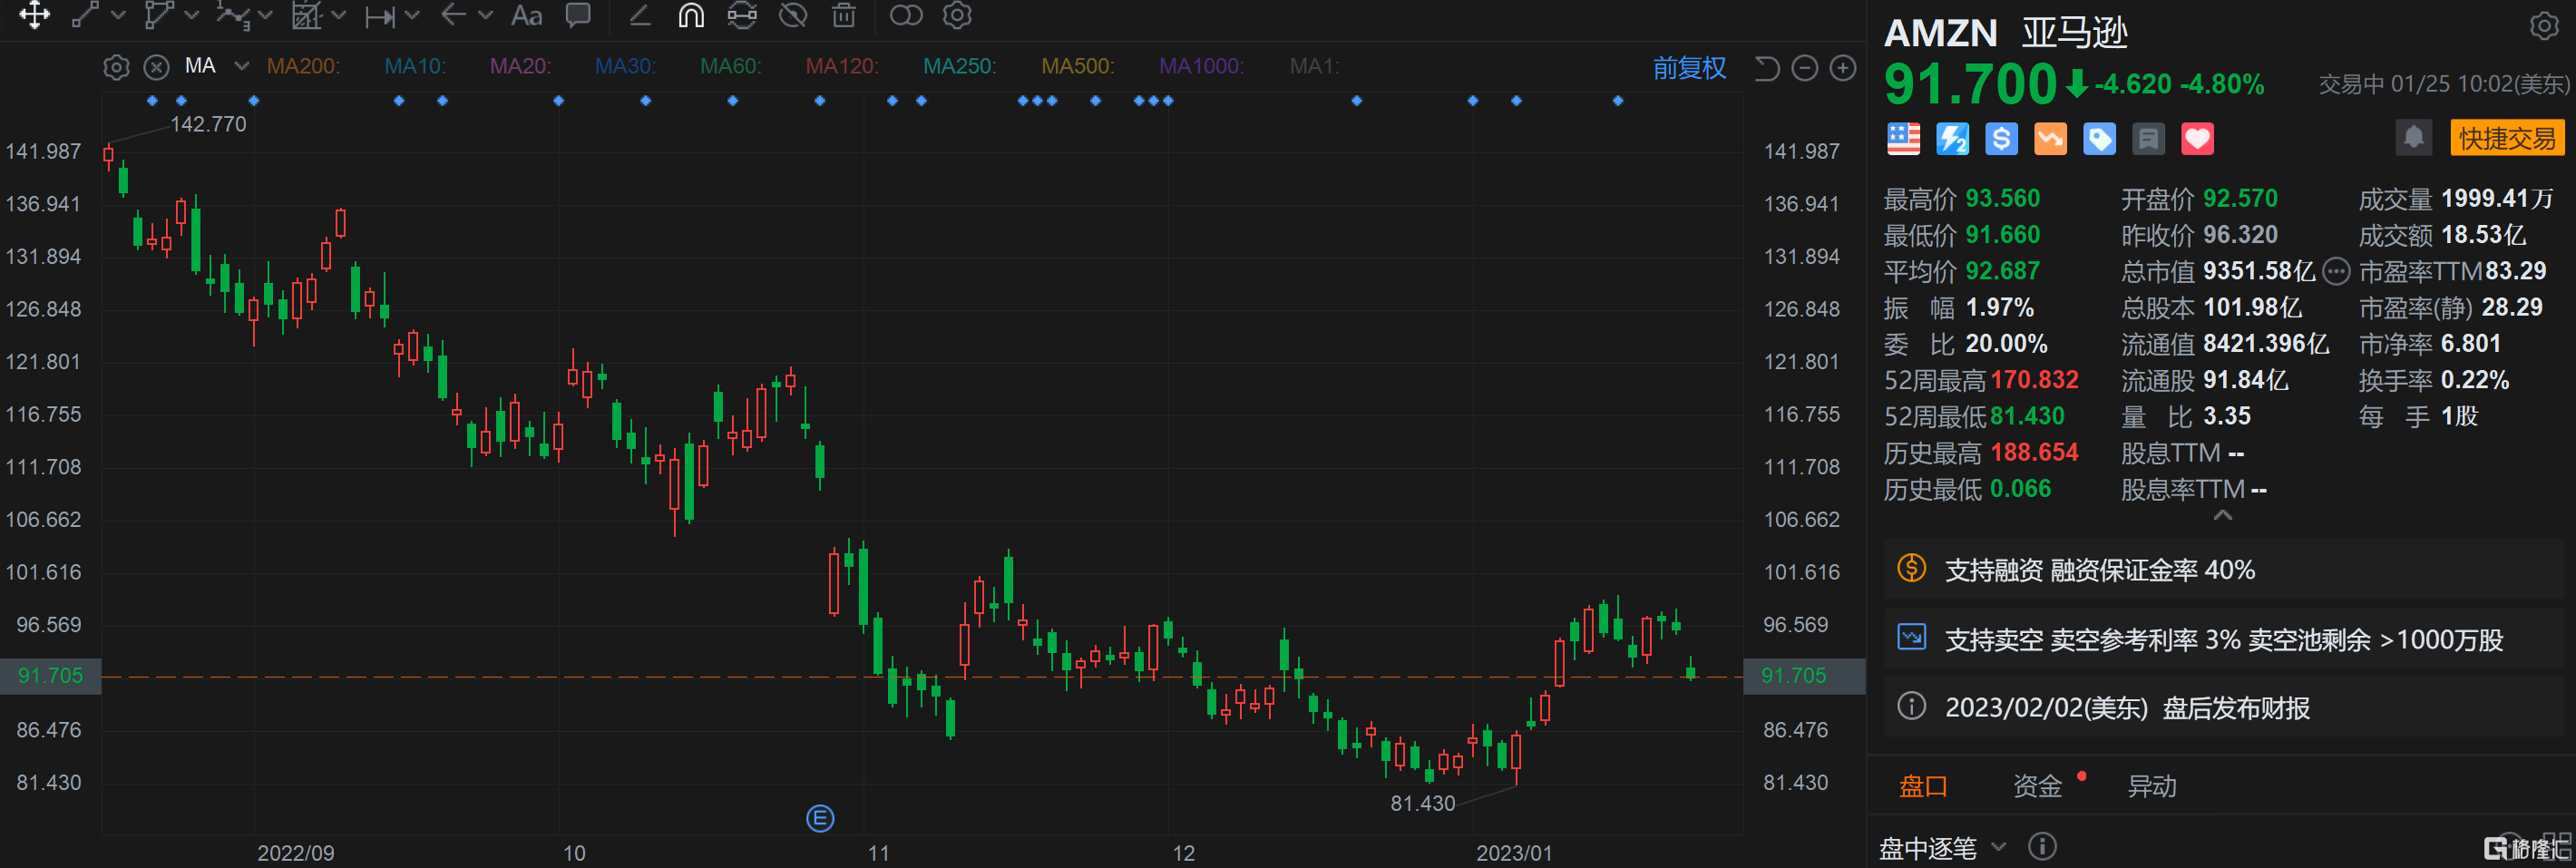This screenshot has height=868, width=2576.
Task: Open the MA indicator settings gear
Action: pyautogui.click(x=117, y=67)
